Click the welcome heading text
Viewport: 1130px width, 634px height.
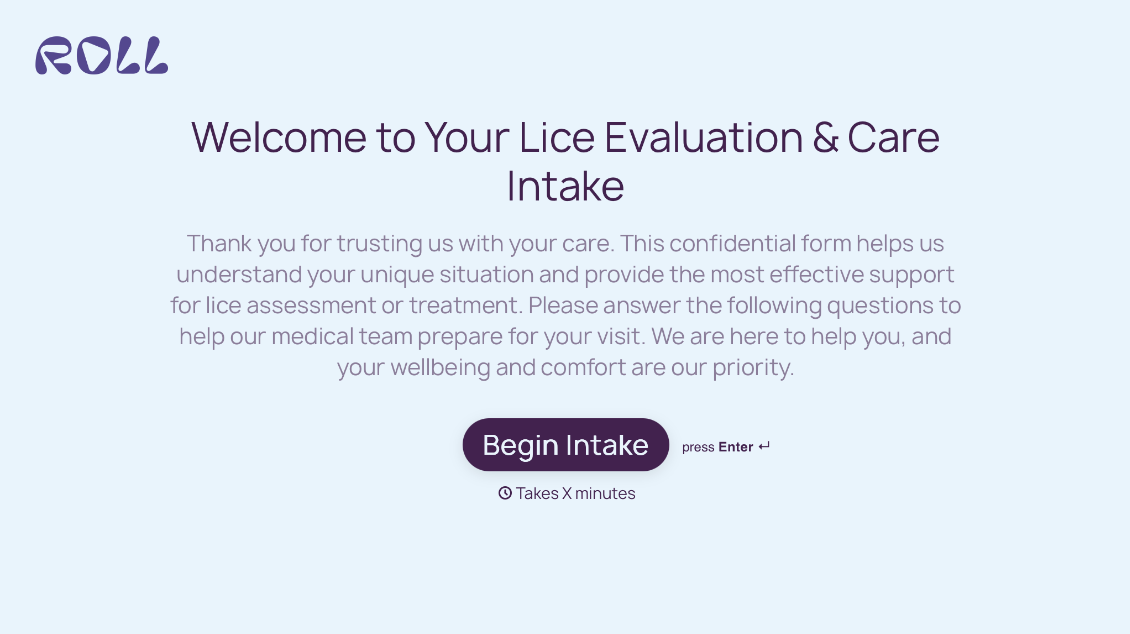pyautogui.click(x=565, y=160)
